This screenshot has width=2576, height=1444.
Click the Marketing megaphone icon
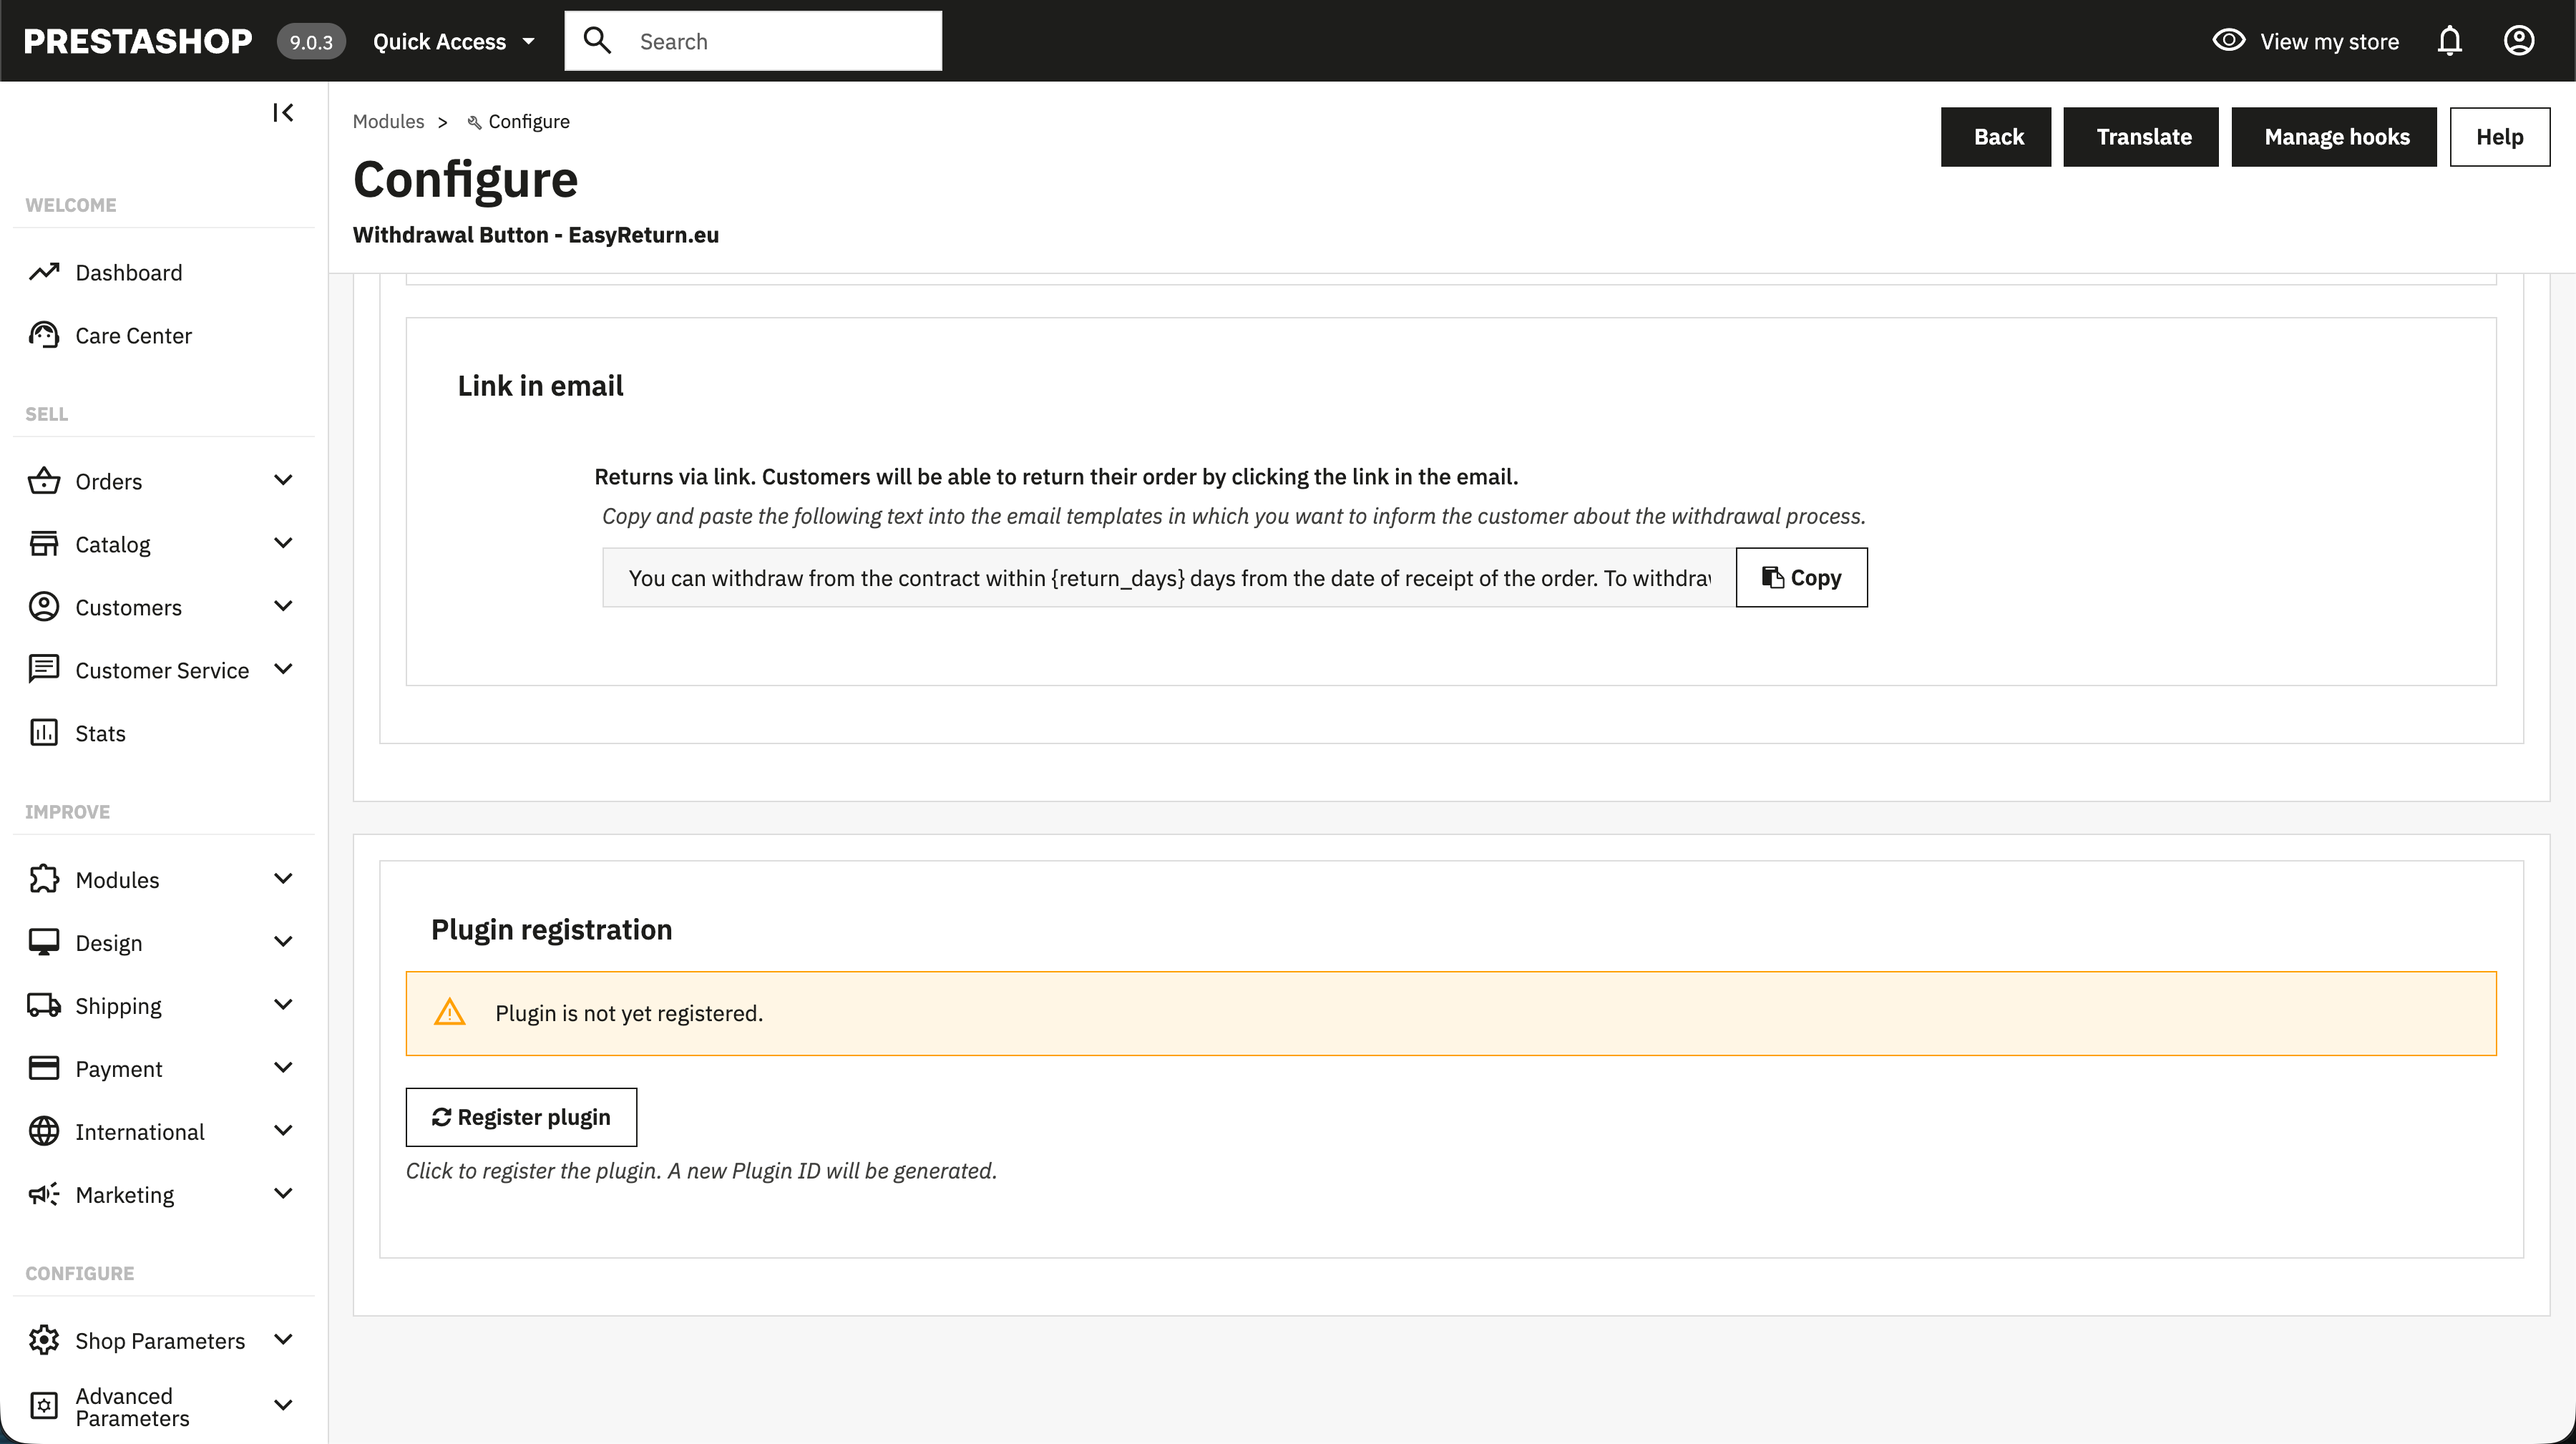point(44,1194)
